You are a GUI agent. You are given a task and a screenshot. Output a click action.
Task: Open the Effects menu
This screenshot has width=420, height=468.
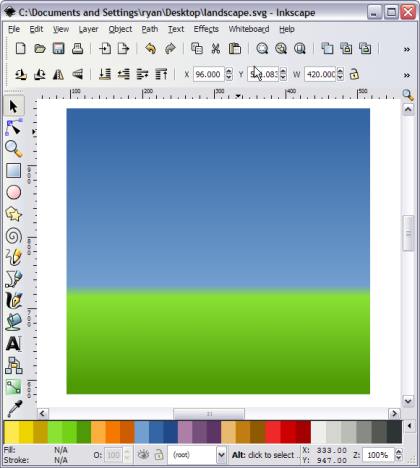point(206,29)
